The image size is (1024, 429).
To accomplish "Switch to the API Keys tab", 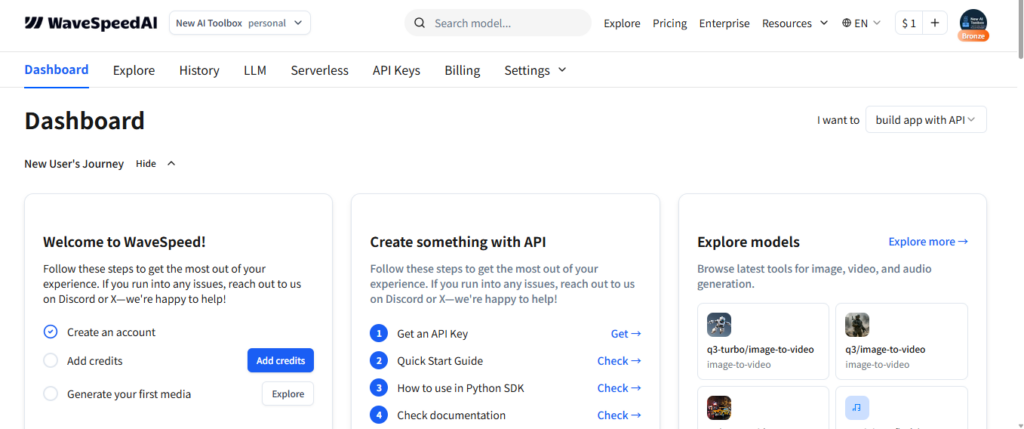I will point(396,70).
